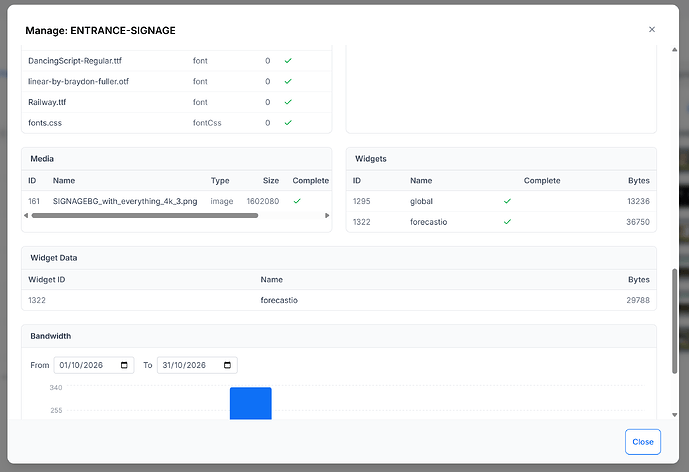Click widget bytes value 13236
The image size is (689, 472).
[638, 201]
